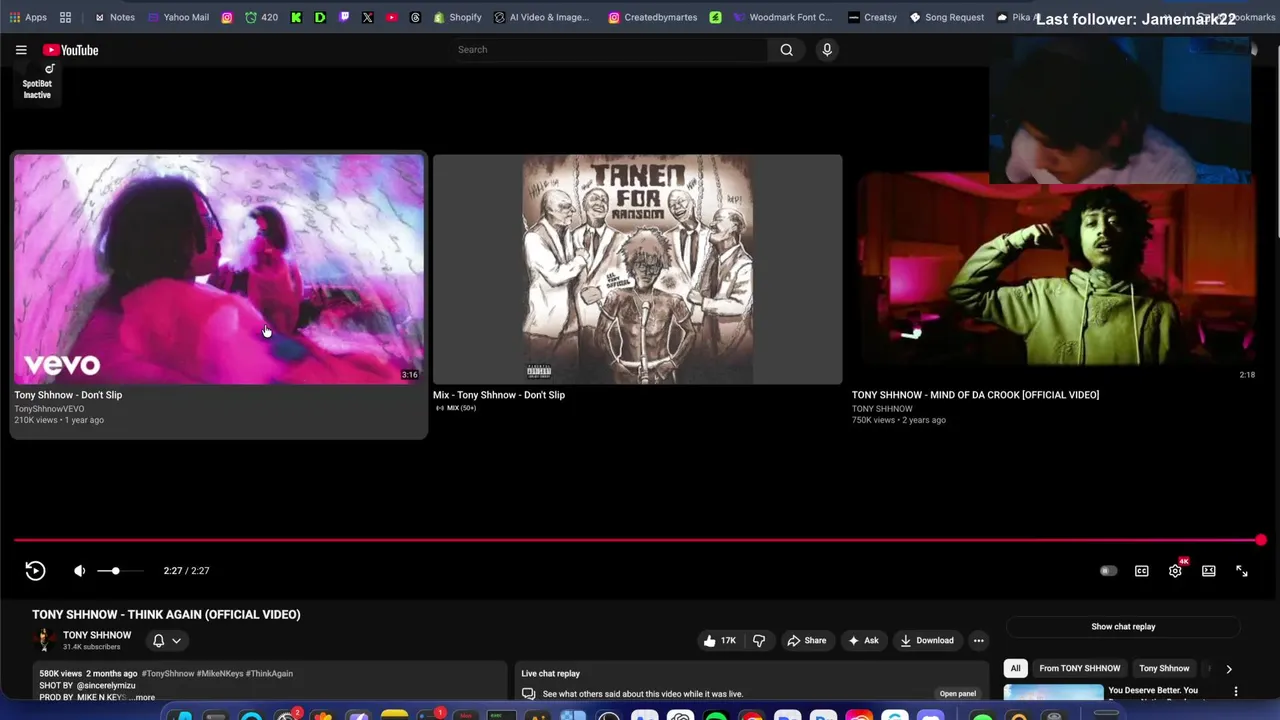Download the video
The width and height of the screenshot is (1280, 720).
927,641
